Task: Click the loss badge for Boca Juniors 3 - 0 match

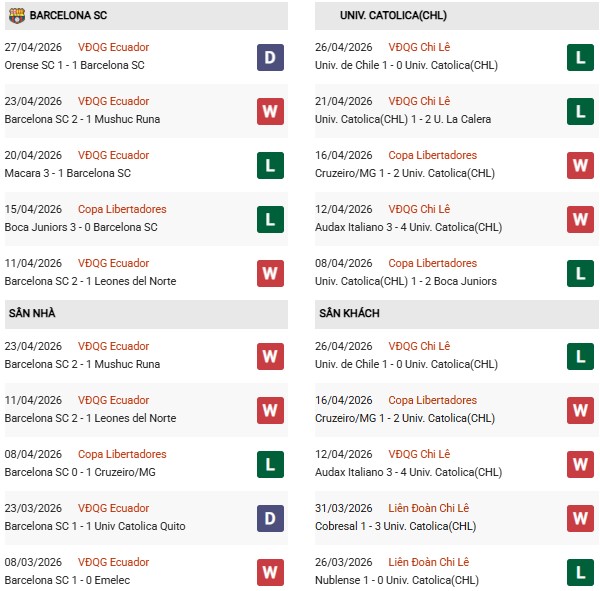Action: 270,219
